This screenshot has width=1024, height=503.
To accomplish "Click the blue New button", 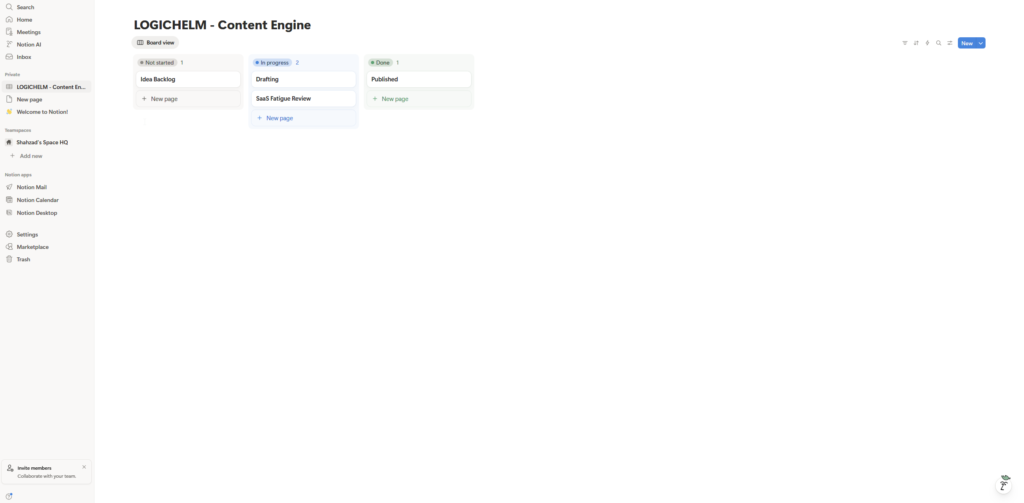I will click(x=966, y=43).
